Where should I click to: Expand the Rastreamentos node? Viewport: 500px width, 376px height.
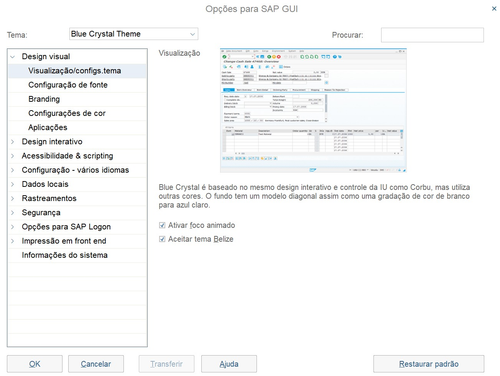13,198
